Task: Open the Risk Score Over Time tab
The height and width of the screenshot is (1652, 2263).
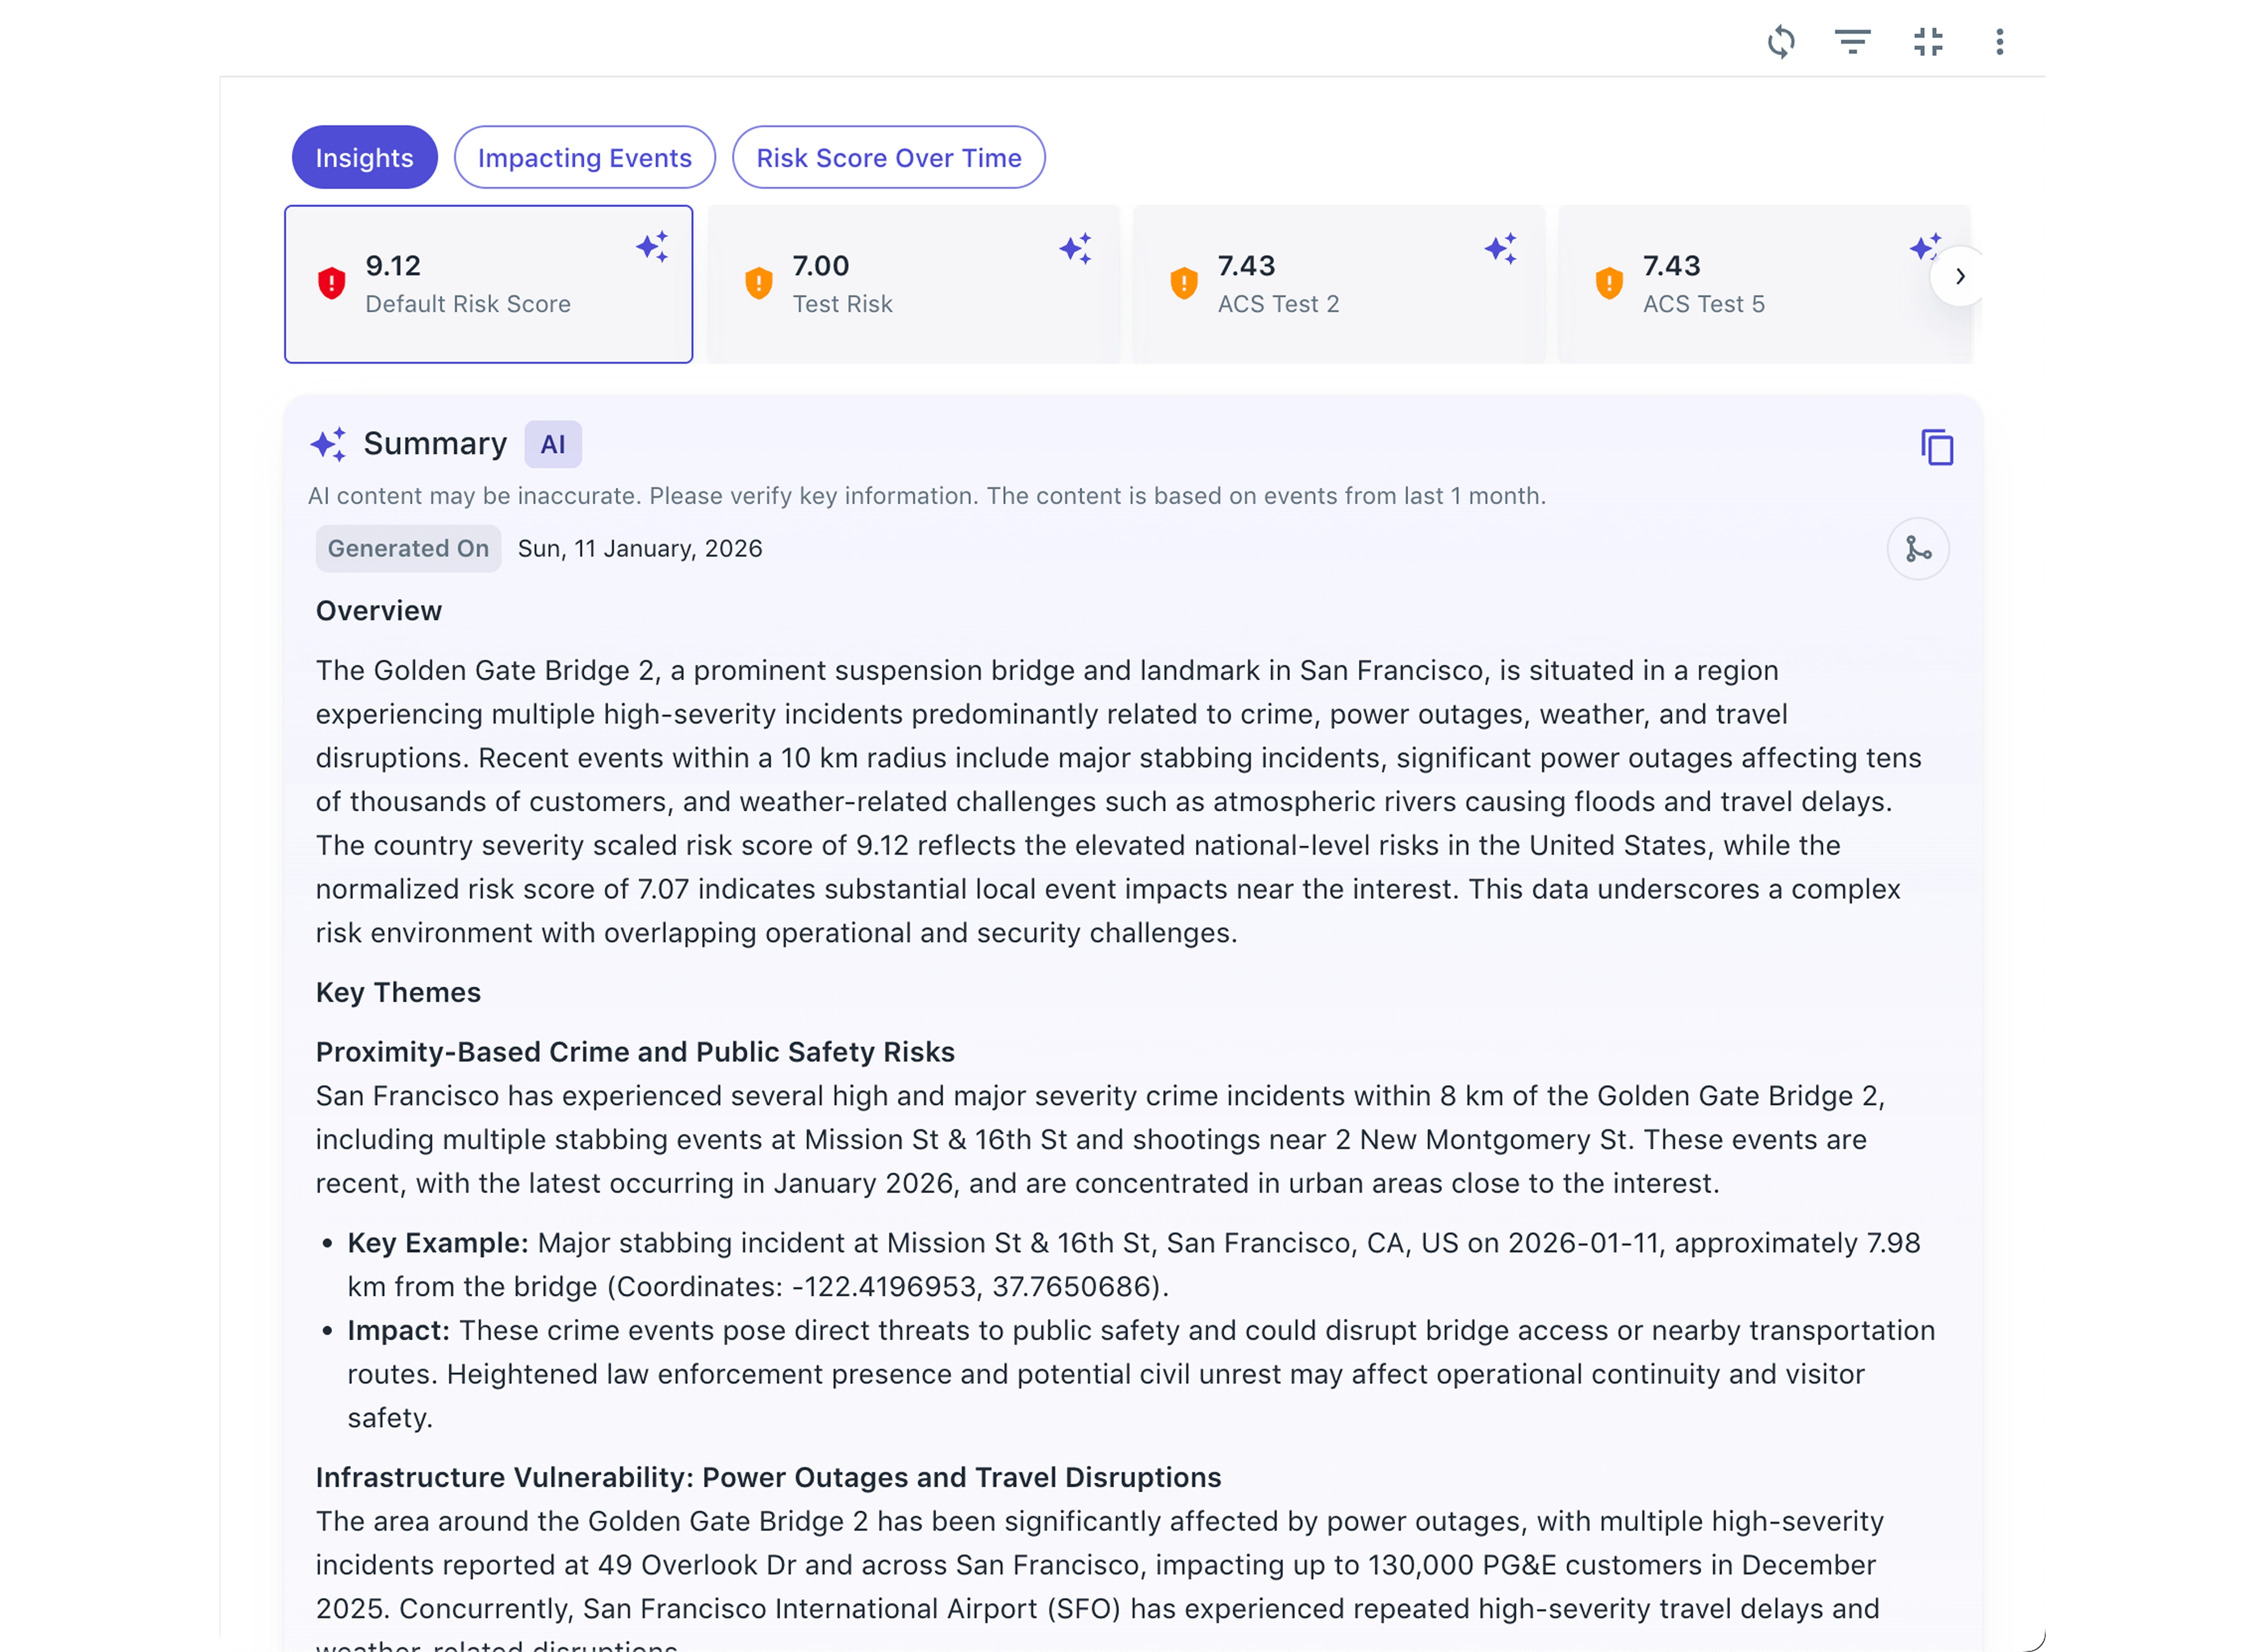Action: click(888, 158)
